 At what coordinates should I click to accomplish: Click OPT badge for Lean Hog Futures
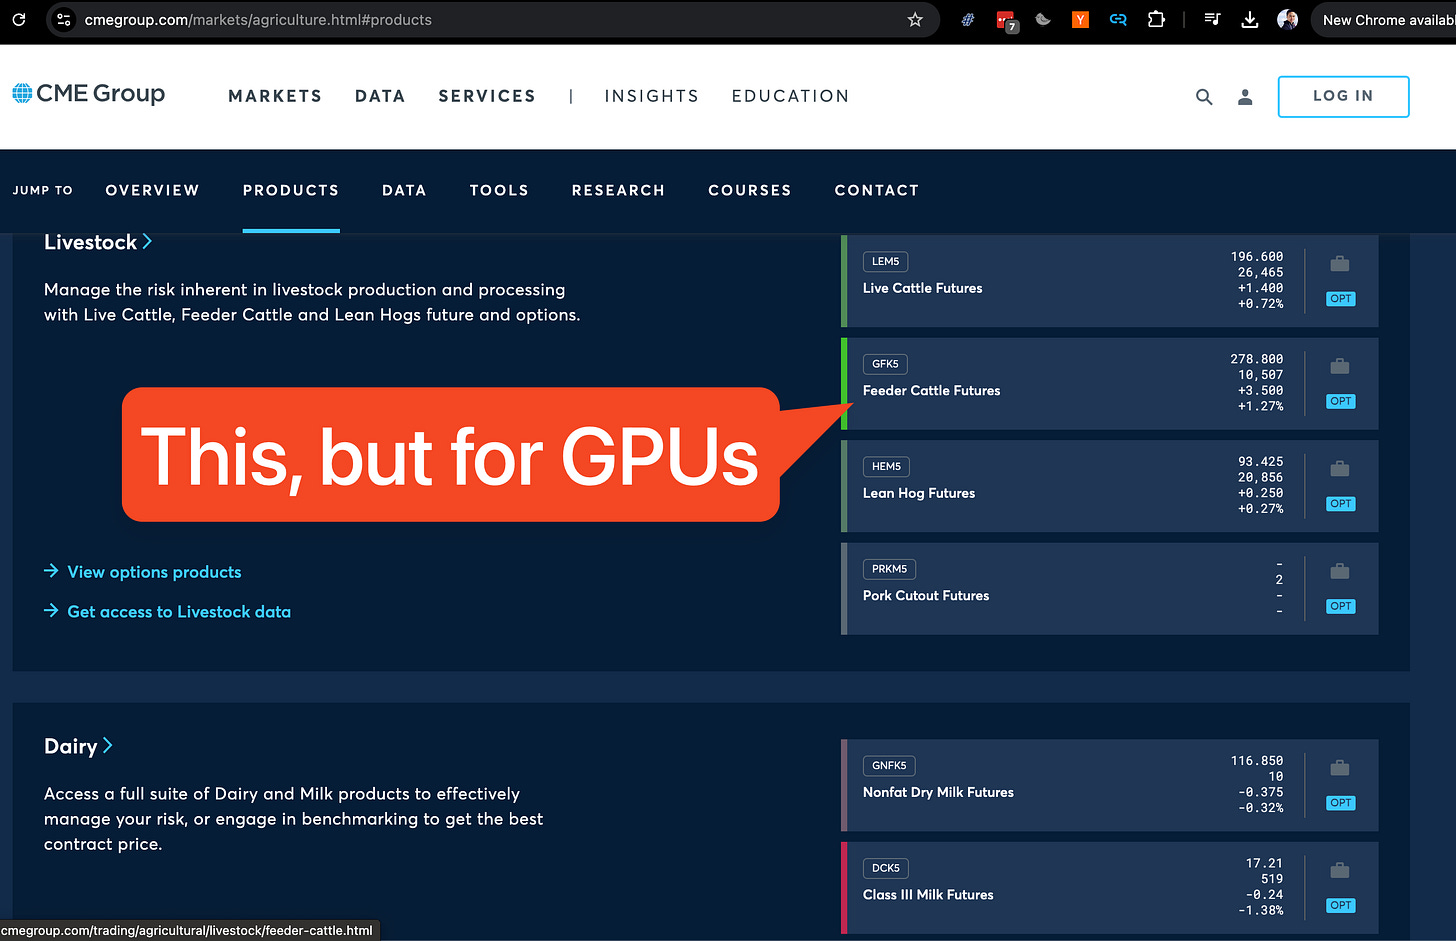[x=1341, y=504]
